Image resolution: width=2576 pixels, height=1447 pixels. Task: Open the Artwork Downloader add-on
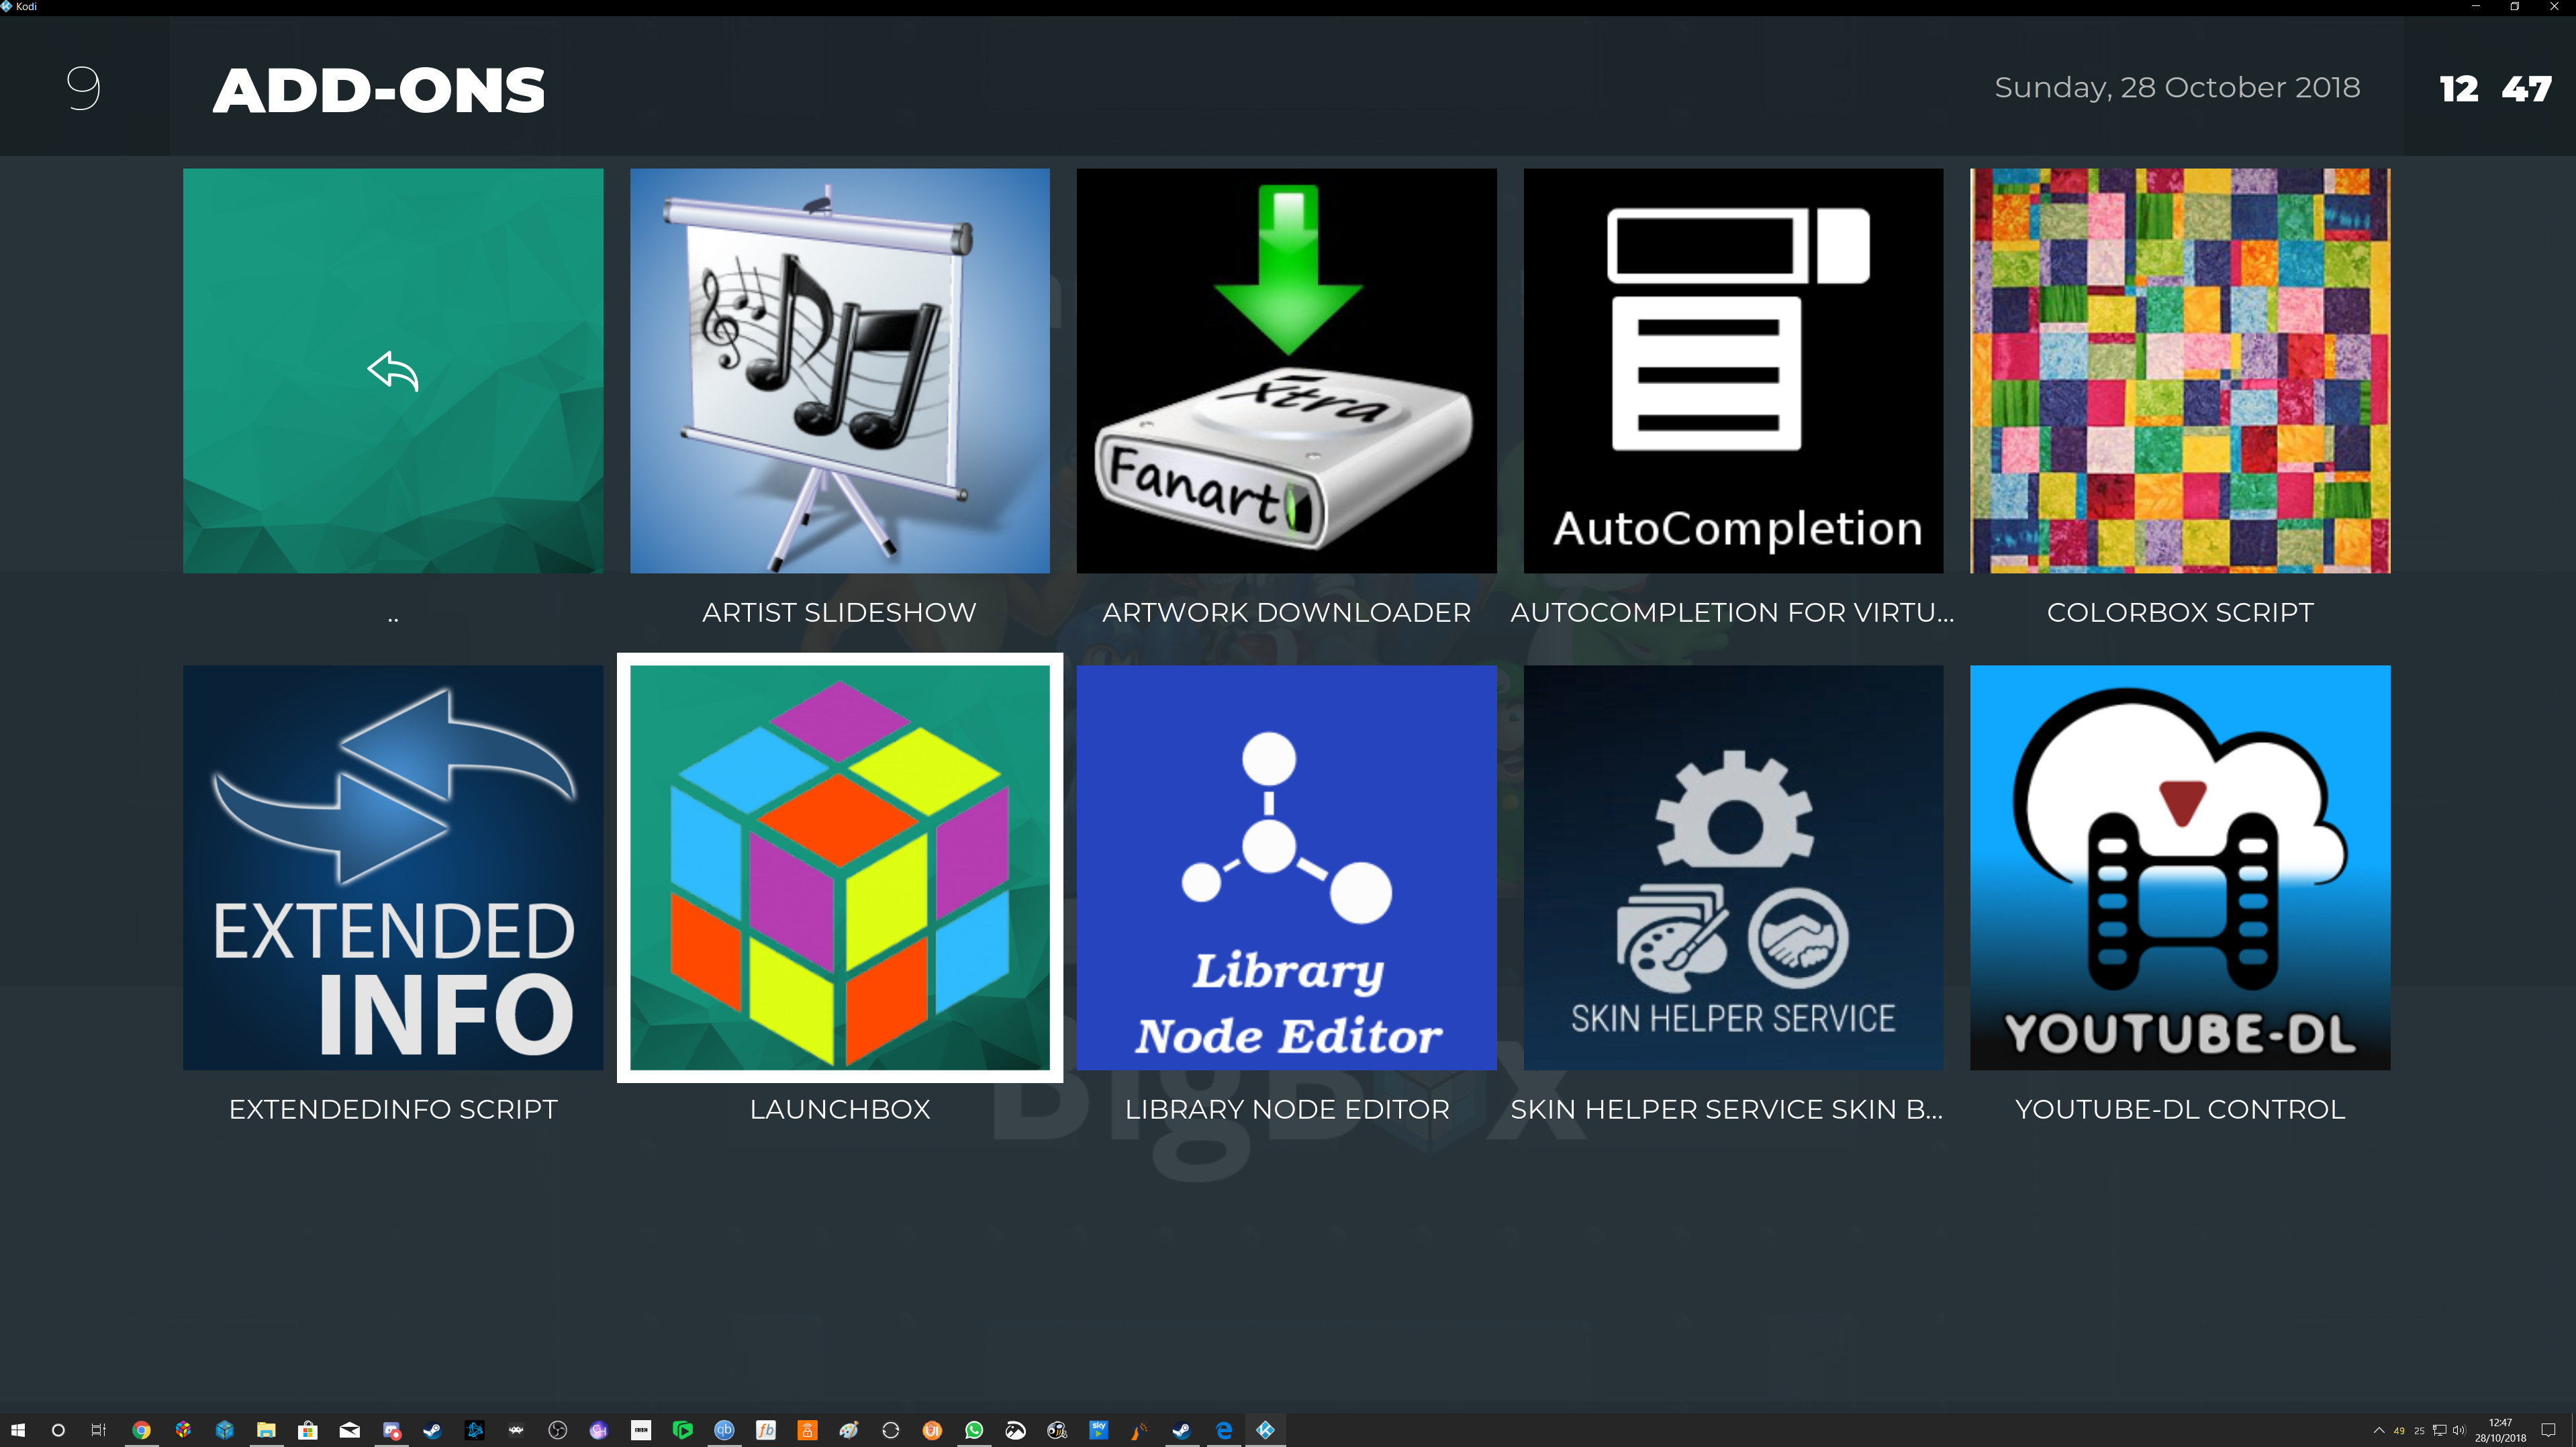(x=1286, y=370)
